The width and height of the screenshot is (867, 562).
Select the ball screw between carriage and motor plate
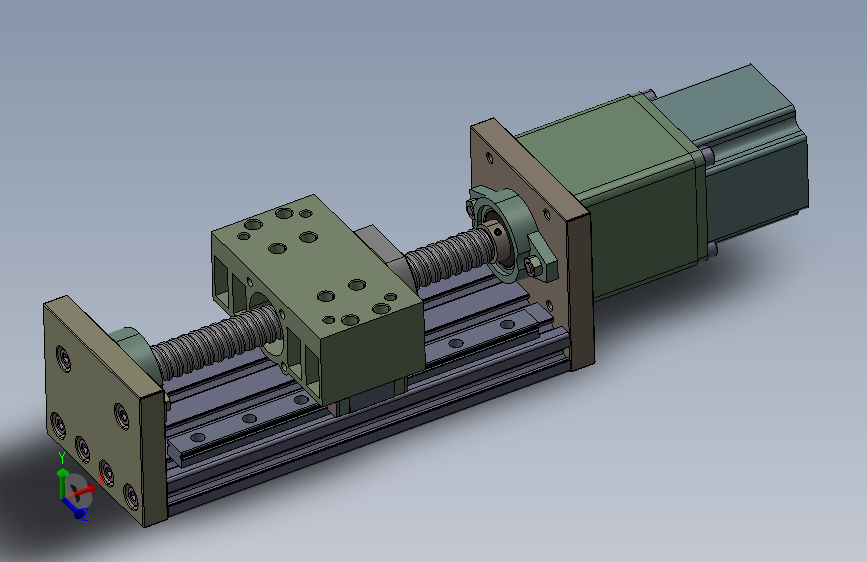pyautogui.click(x=451, y=257)
